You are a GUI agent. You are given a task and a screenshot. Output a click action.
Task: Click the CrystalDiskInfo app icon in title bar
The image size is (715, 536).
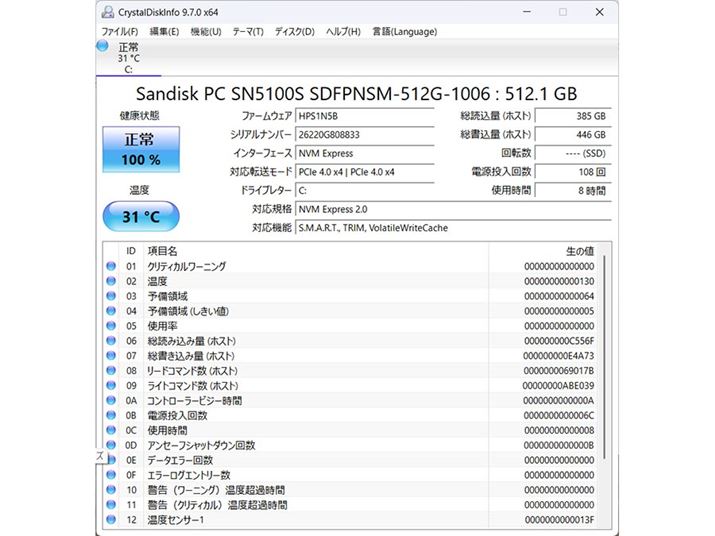click(108, 12)
